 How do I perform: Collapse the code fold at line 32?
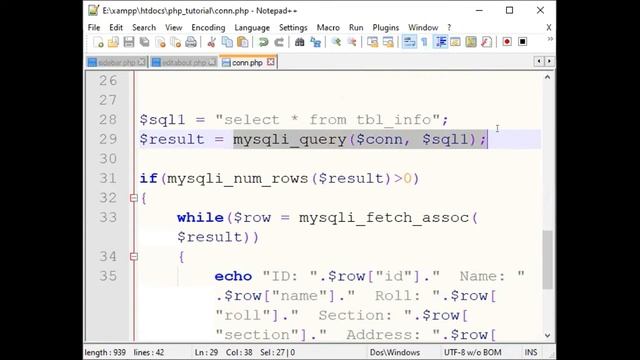click(x=133, y=198)
